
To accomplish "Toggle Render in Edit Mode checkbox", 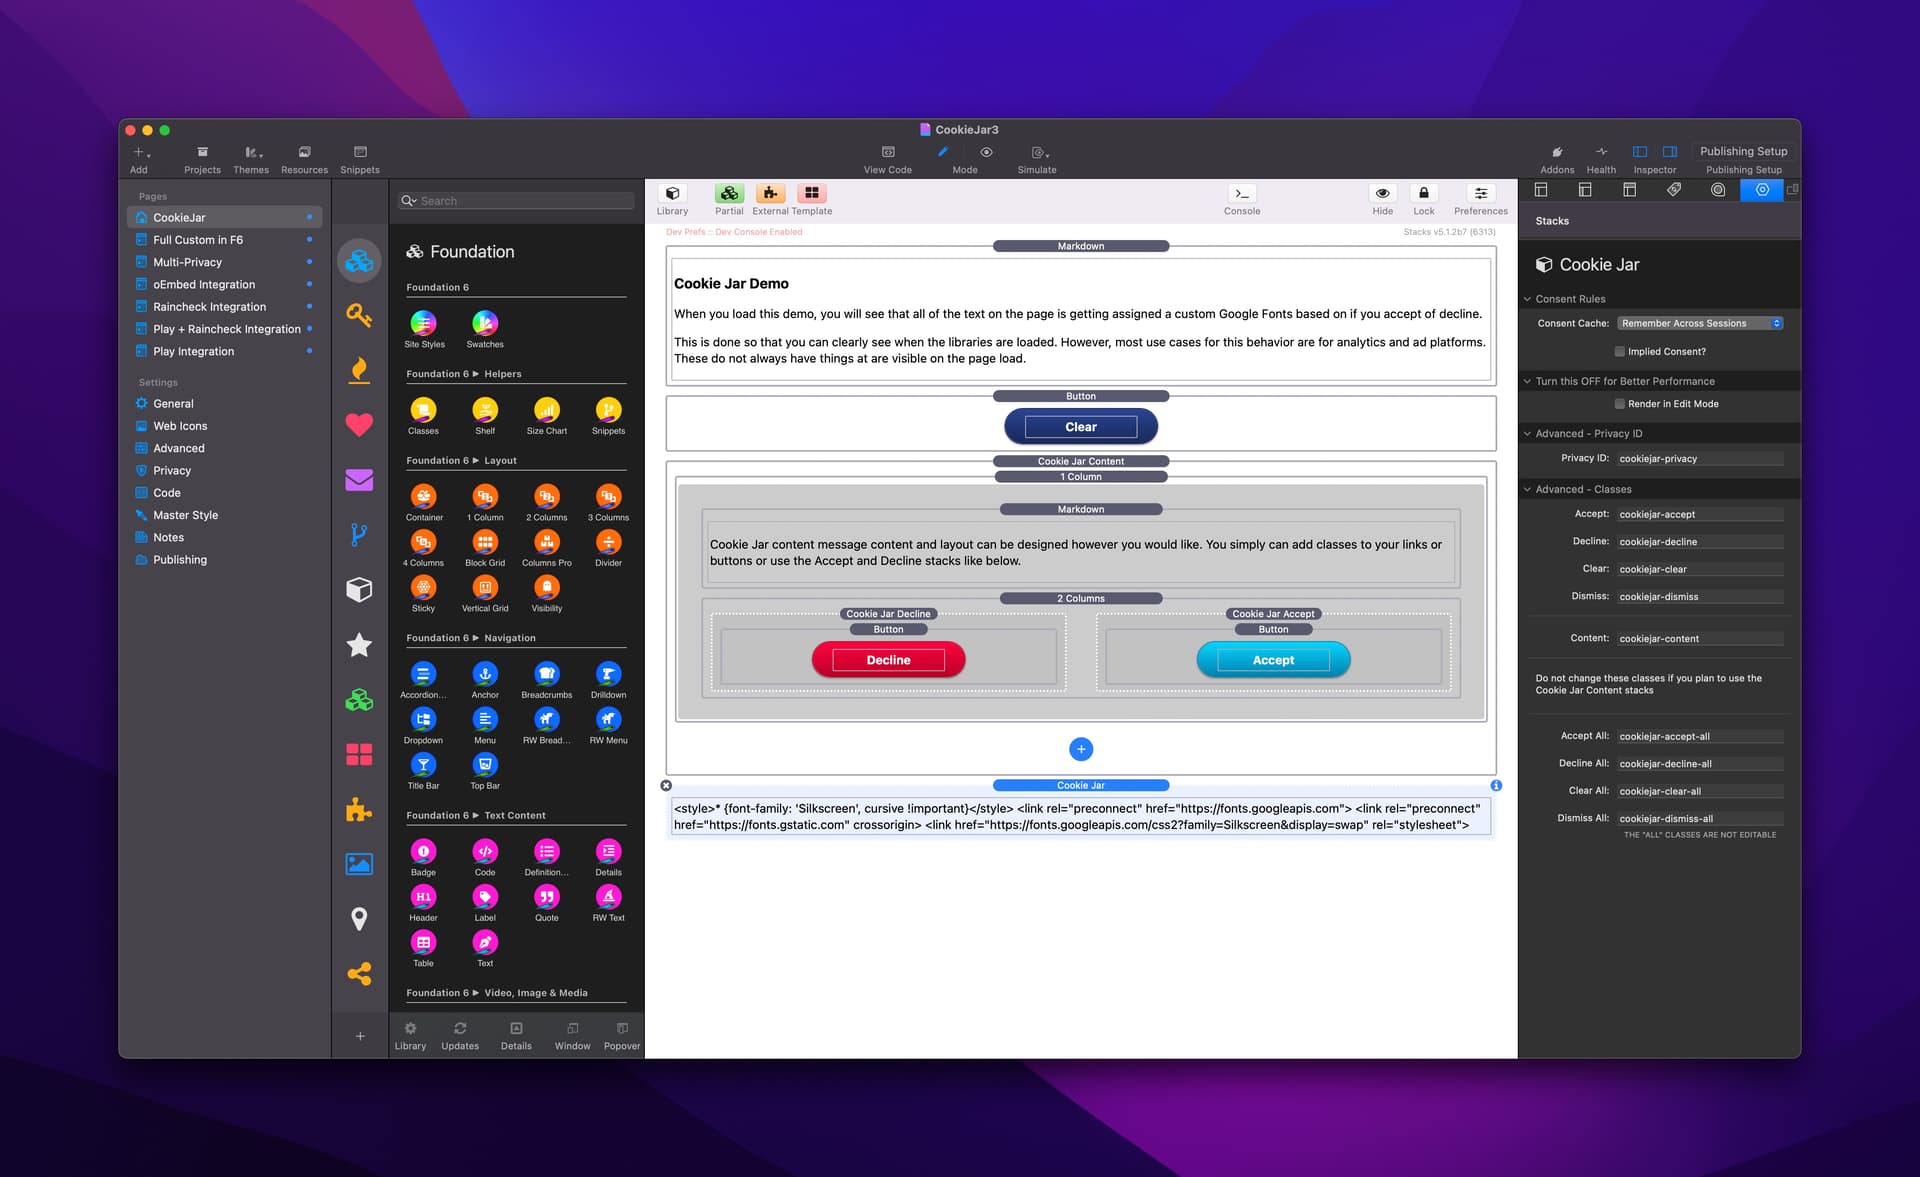I will click(x=1620, y=404).
